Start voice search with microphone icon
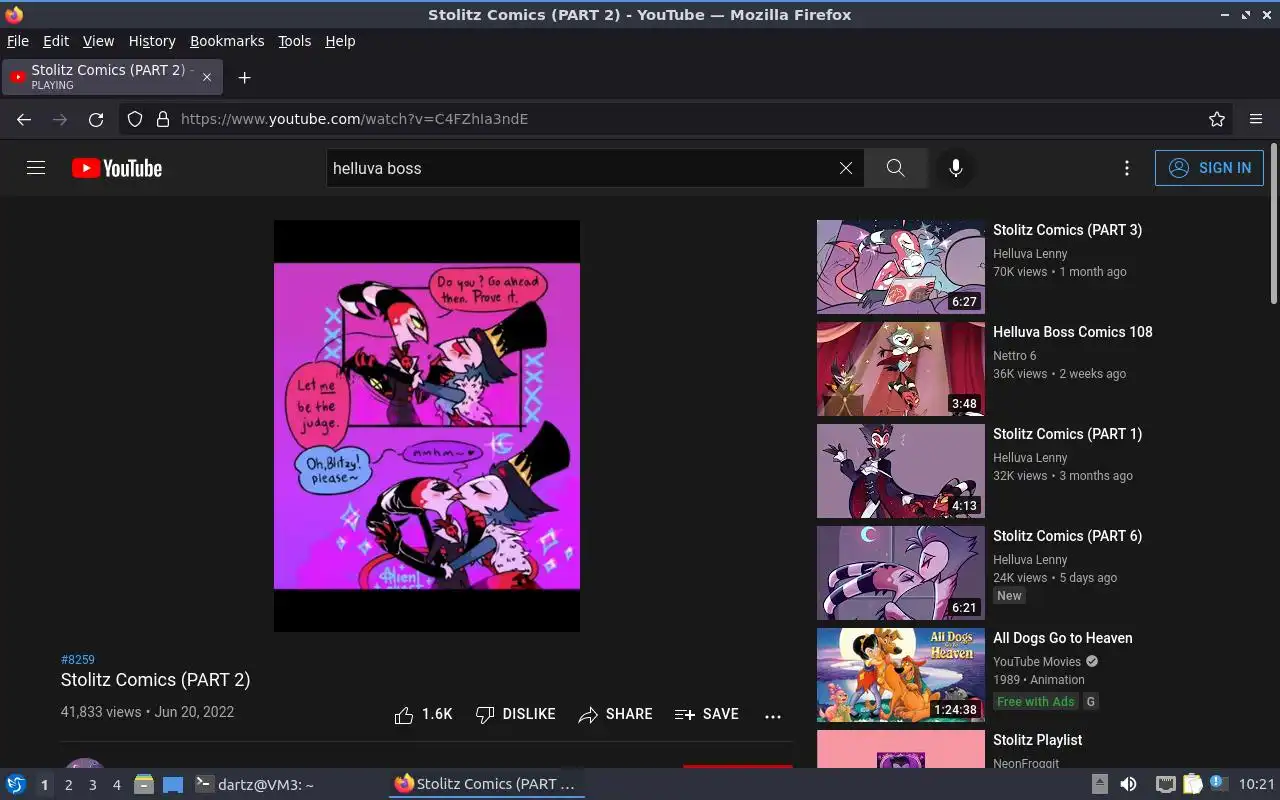1280x800 pixels. click(x=956, y=168)
